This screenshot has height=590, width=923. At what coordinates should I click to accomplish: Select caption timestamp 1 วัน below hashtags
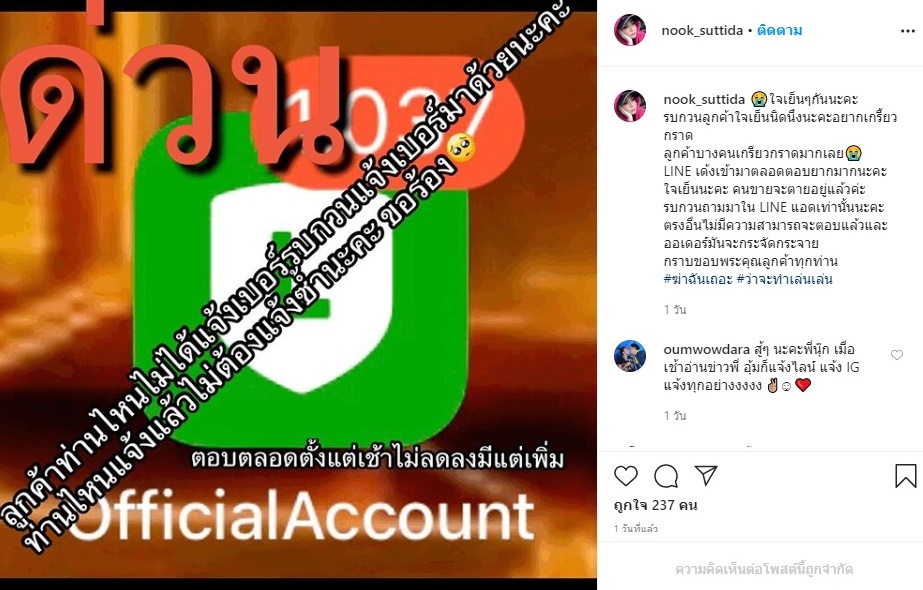675,310
